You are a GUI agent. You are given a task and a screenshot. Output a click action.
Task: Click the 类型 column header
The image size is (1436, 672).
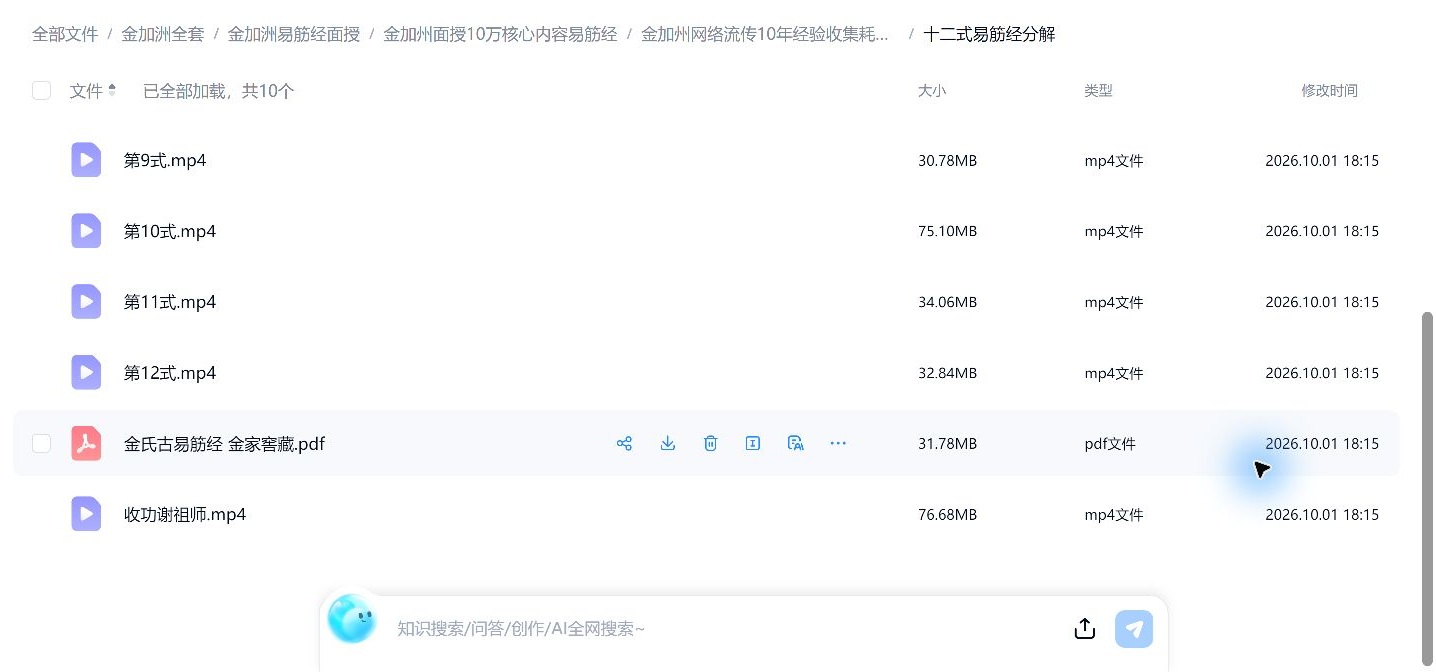(1098, 90)
